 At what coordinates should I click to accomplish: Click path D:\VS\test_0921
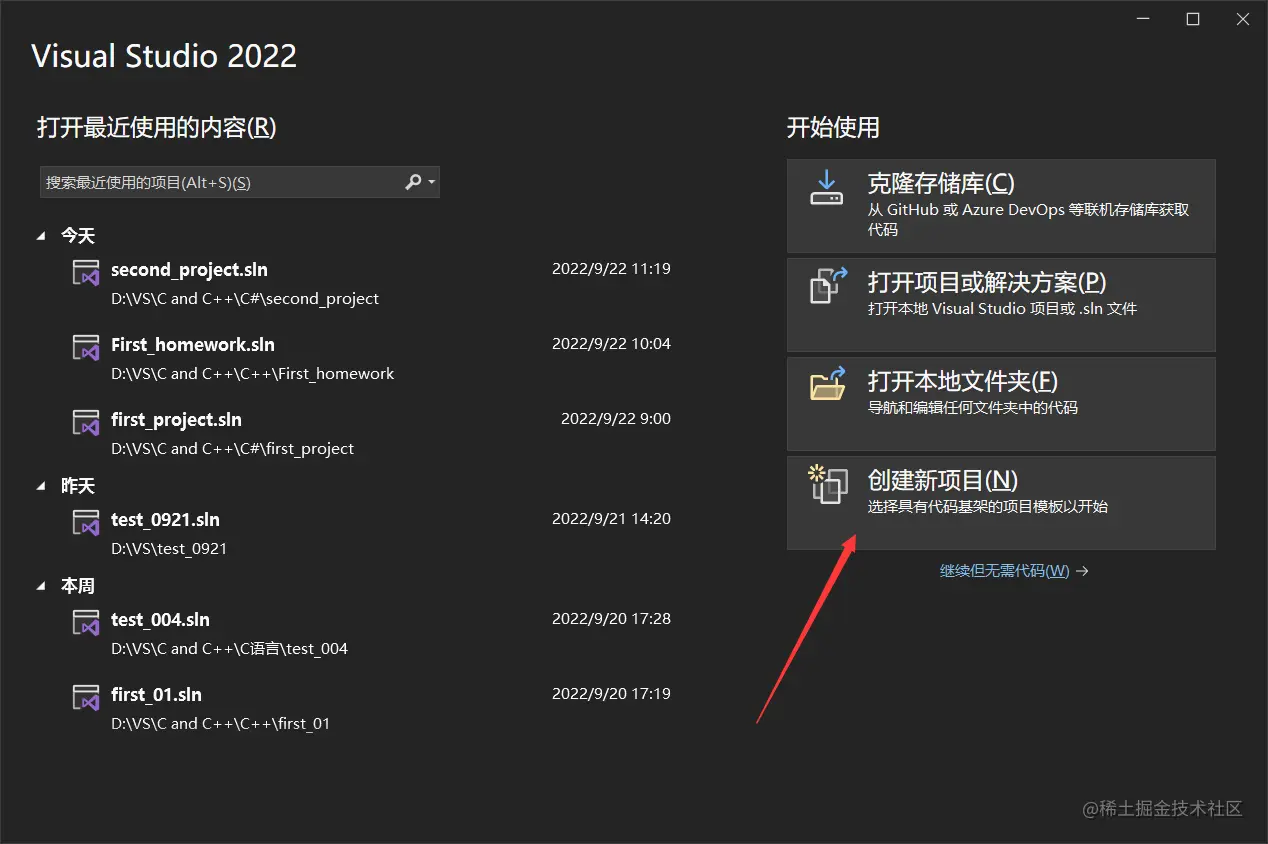(x=169, y=549)
